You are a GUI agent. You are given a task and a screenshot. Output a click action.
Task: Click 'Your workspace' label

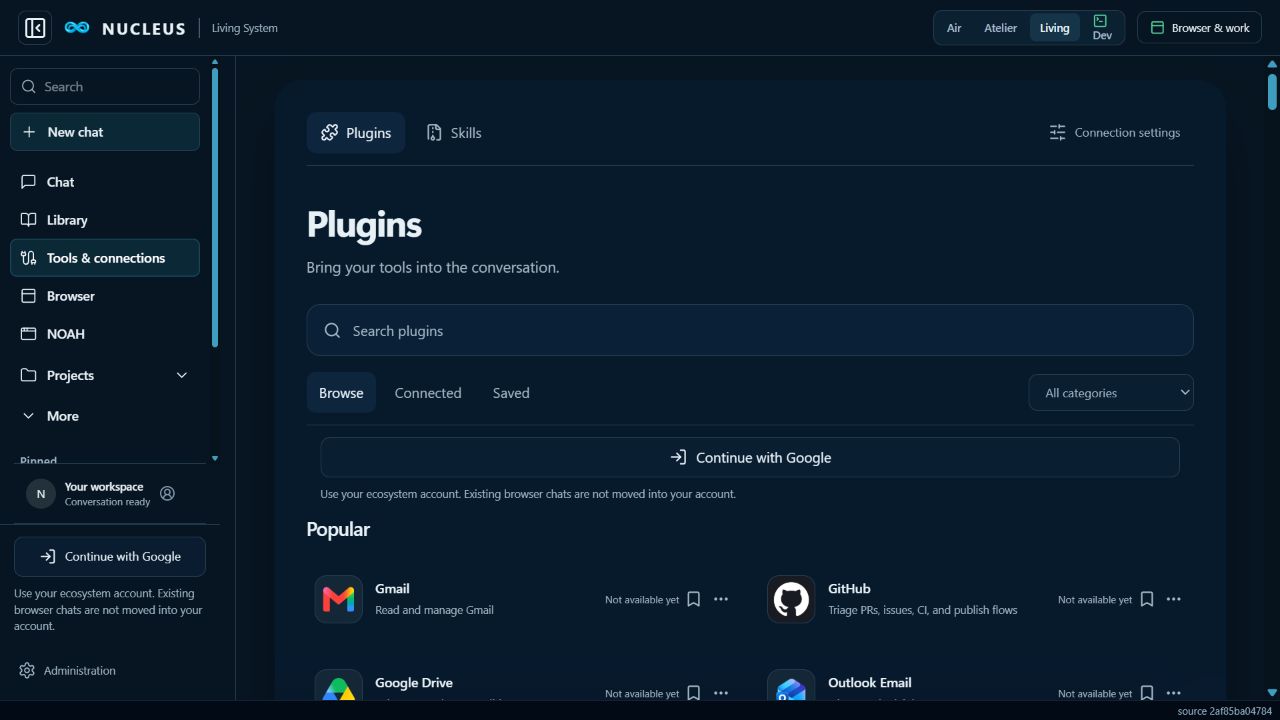coord(104,487)
